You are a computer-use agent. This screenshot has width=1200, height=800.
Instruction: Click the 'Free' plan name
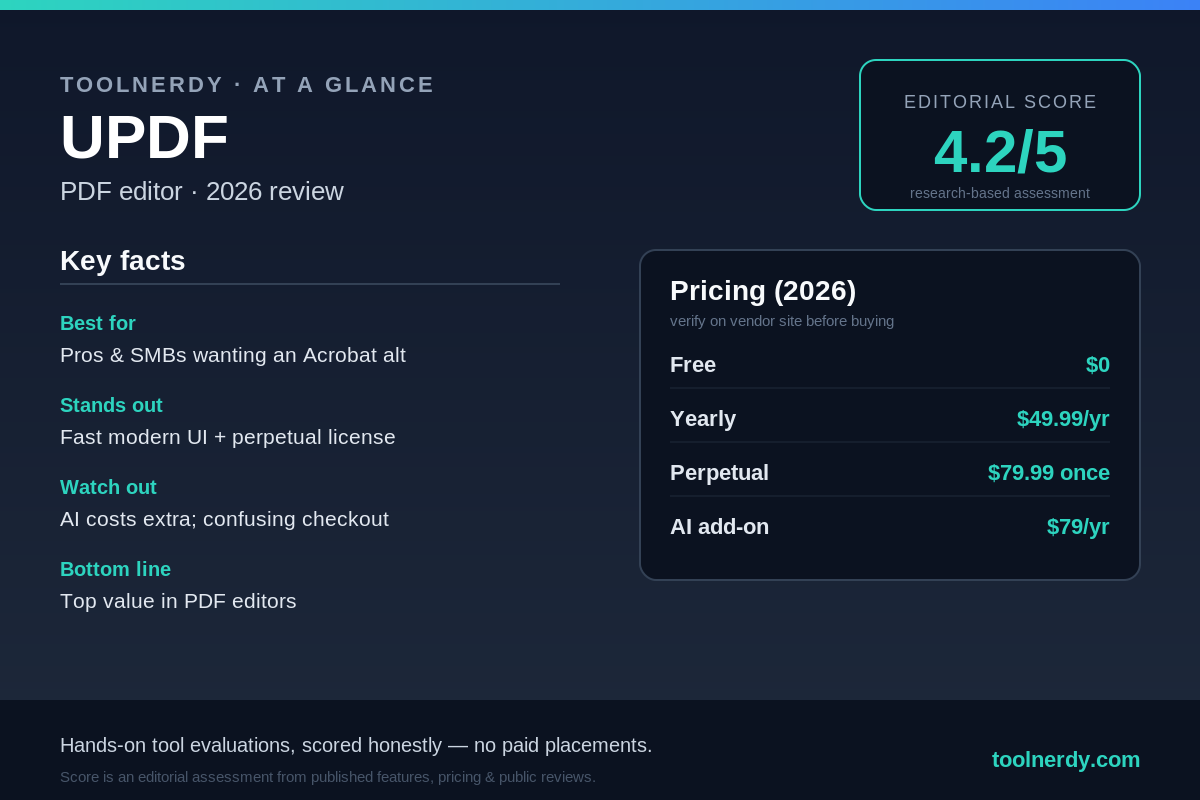coord(693,365)
